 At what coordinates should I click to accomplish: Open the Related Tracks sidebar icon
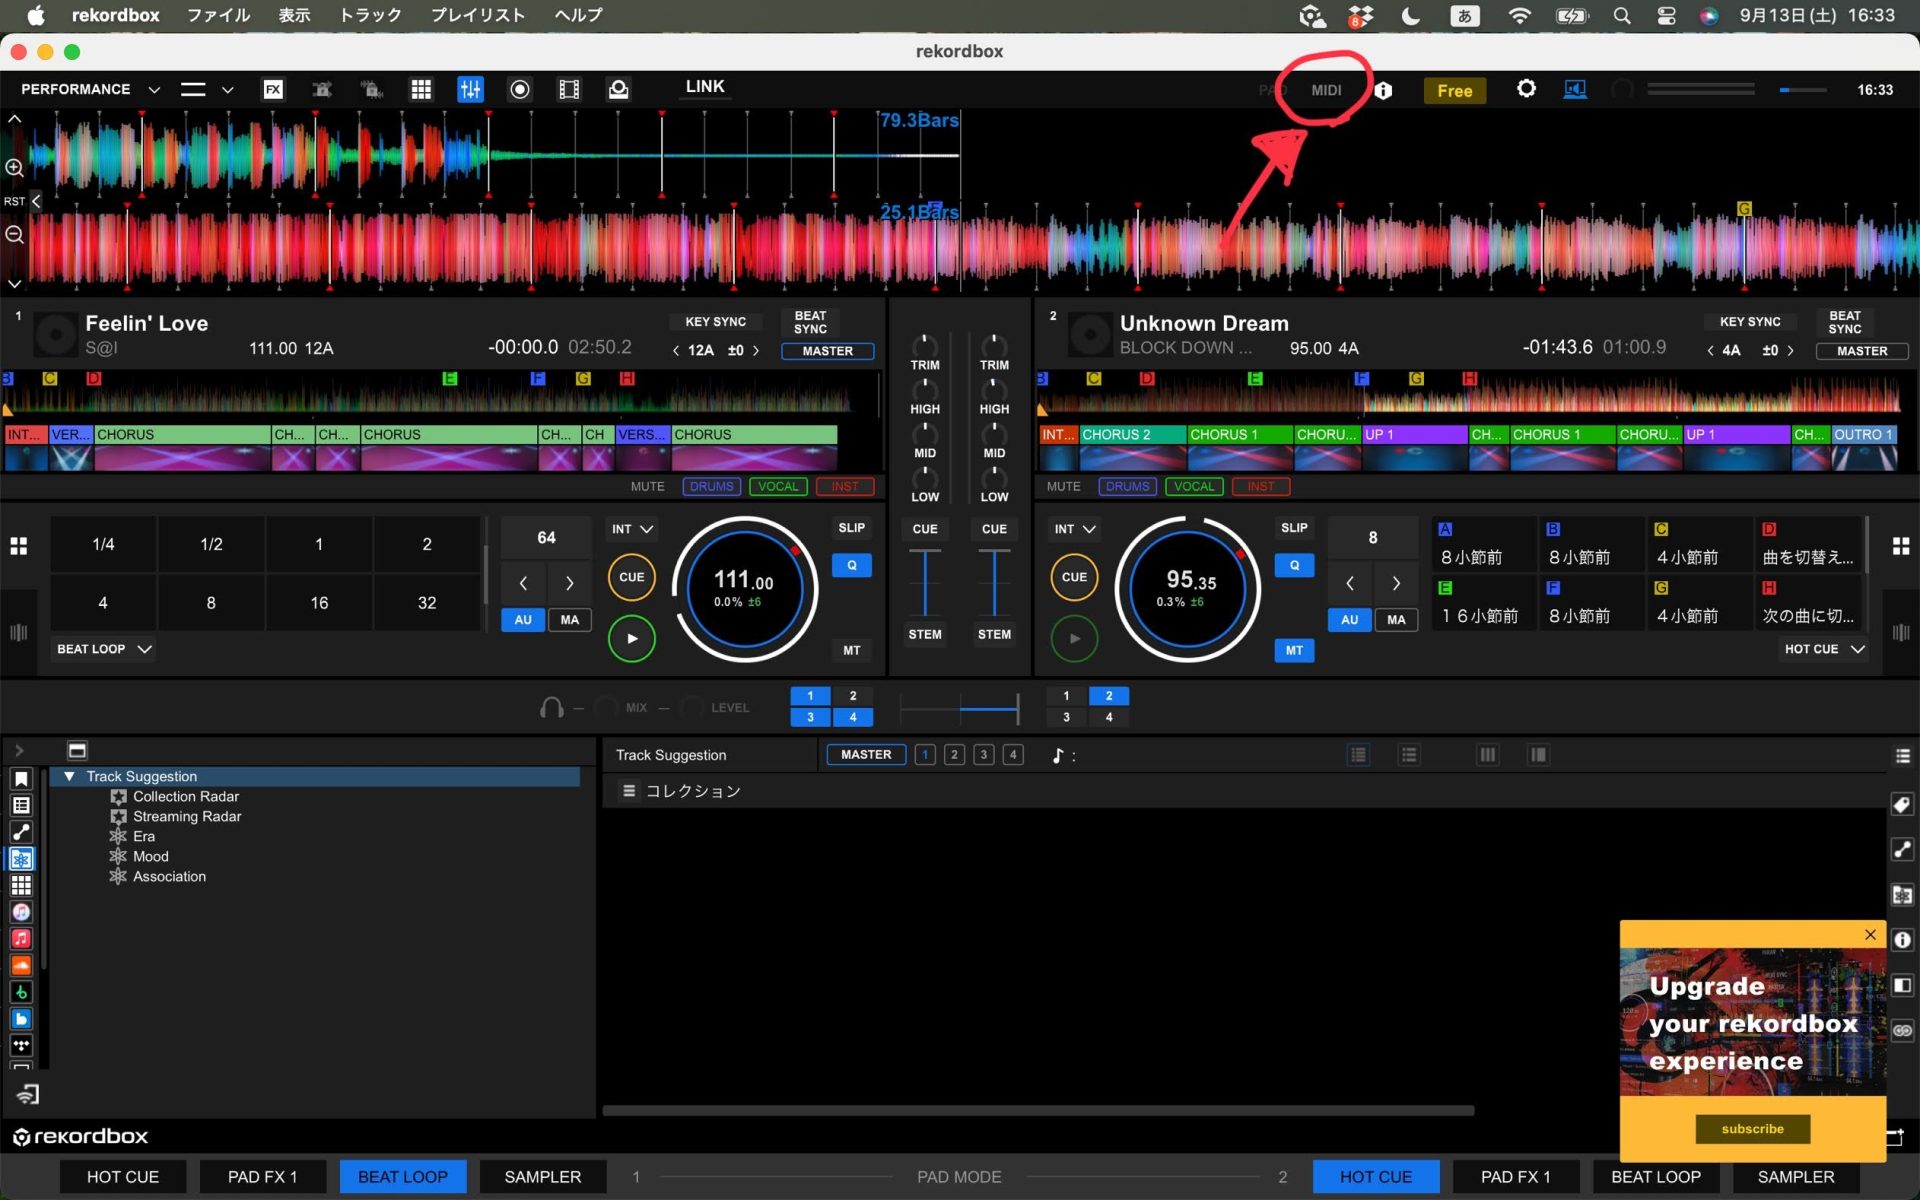pos(21,832)
